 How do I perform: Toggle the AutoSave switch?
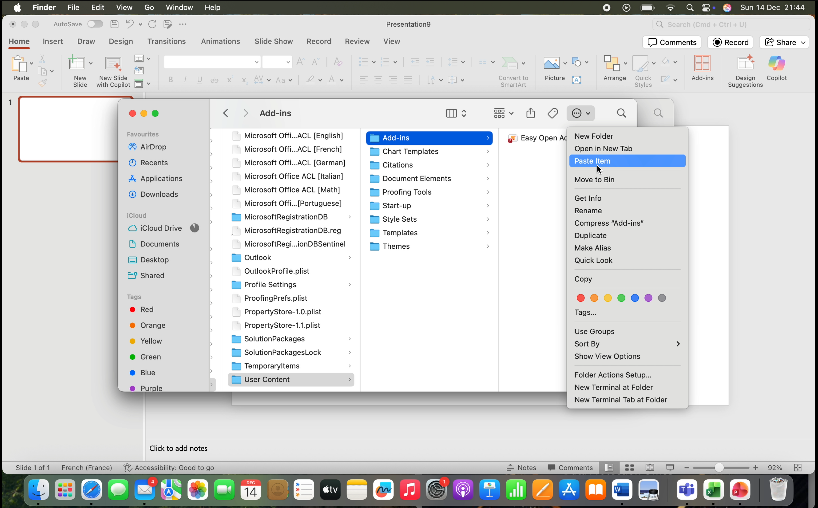point(95,23)
